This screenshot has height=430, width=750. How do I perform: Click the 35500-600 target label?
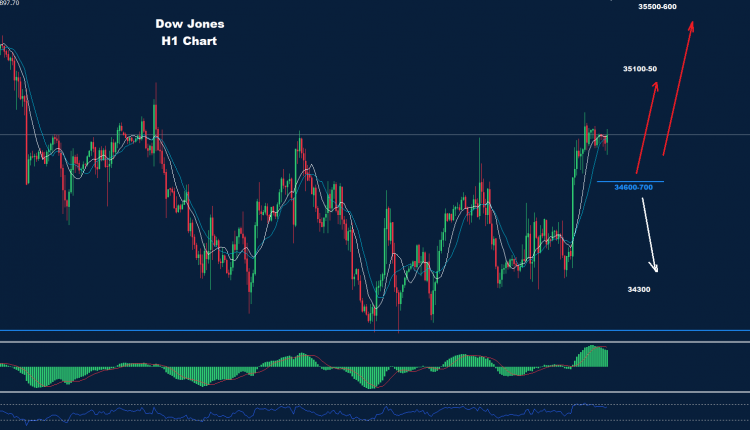pyautogui.click(x=657, y=7)
